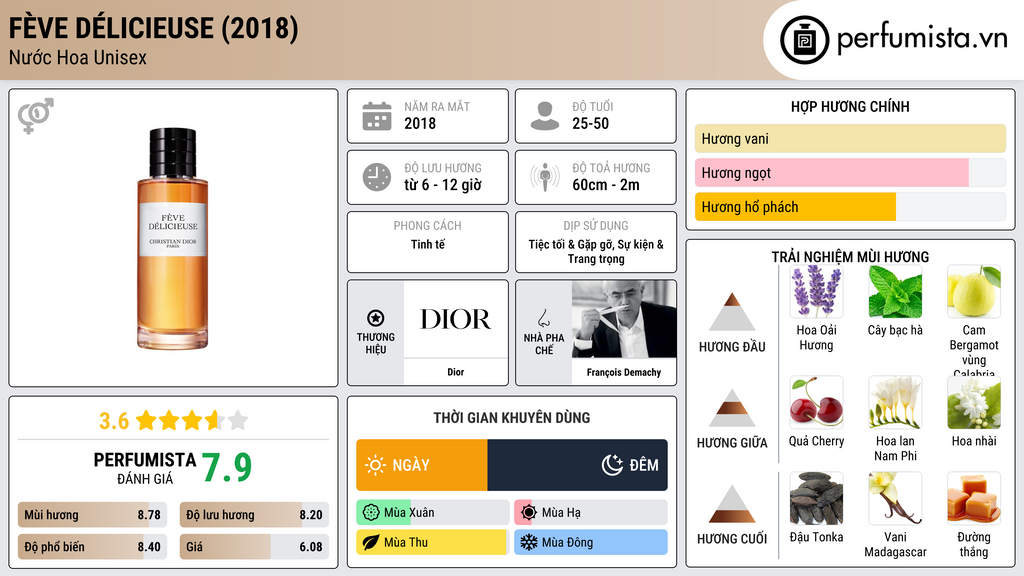Open the Hoa lan Nam Phi thumbnail

tap(895, 402)
